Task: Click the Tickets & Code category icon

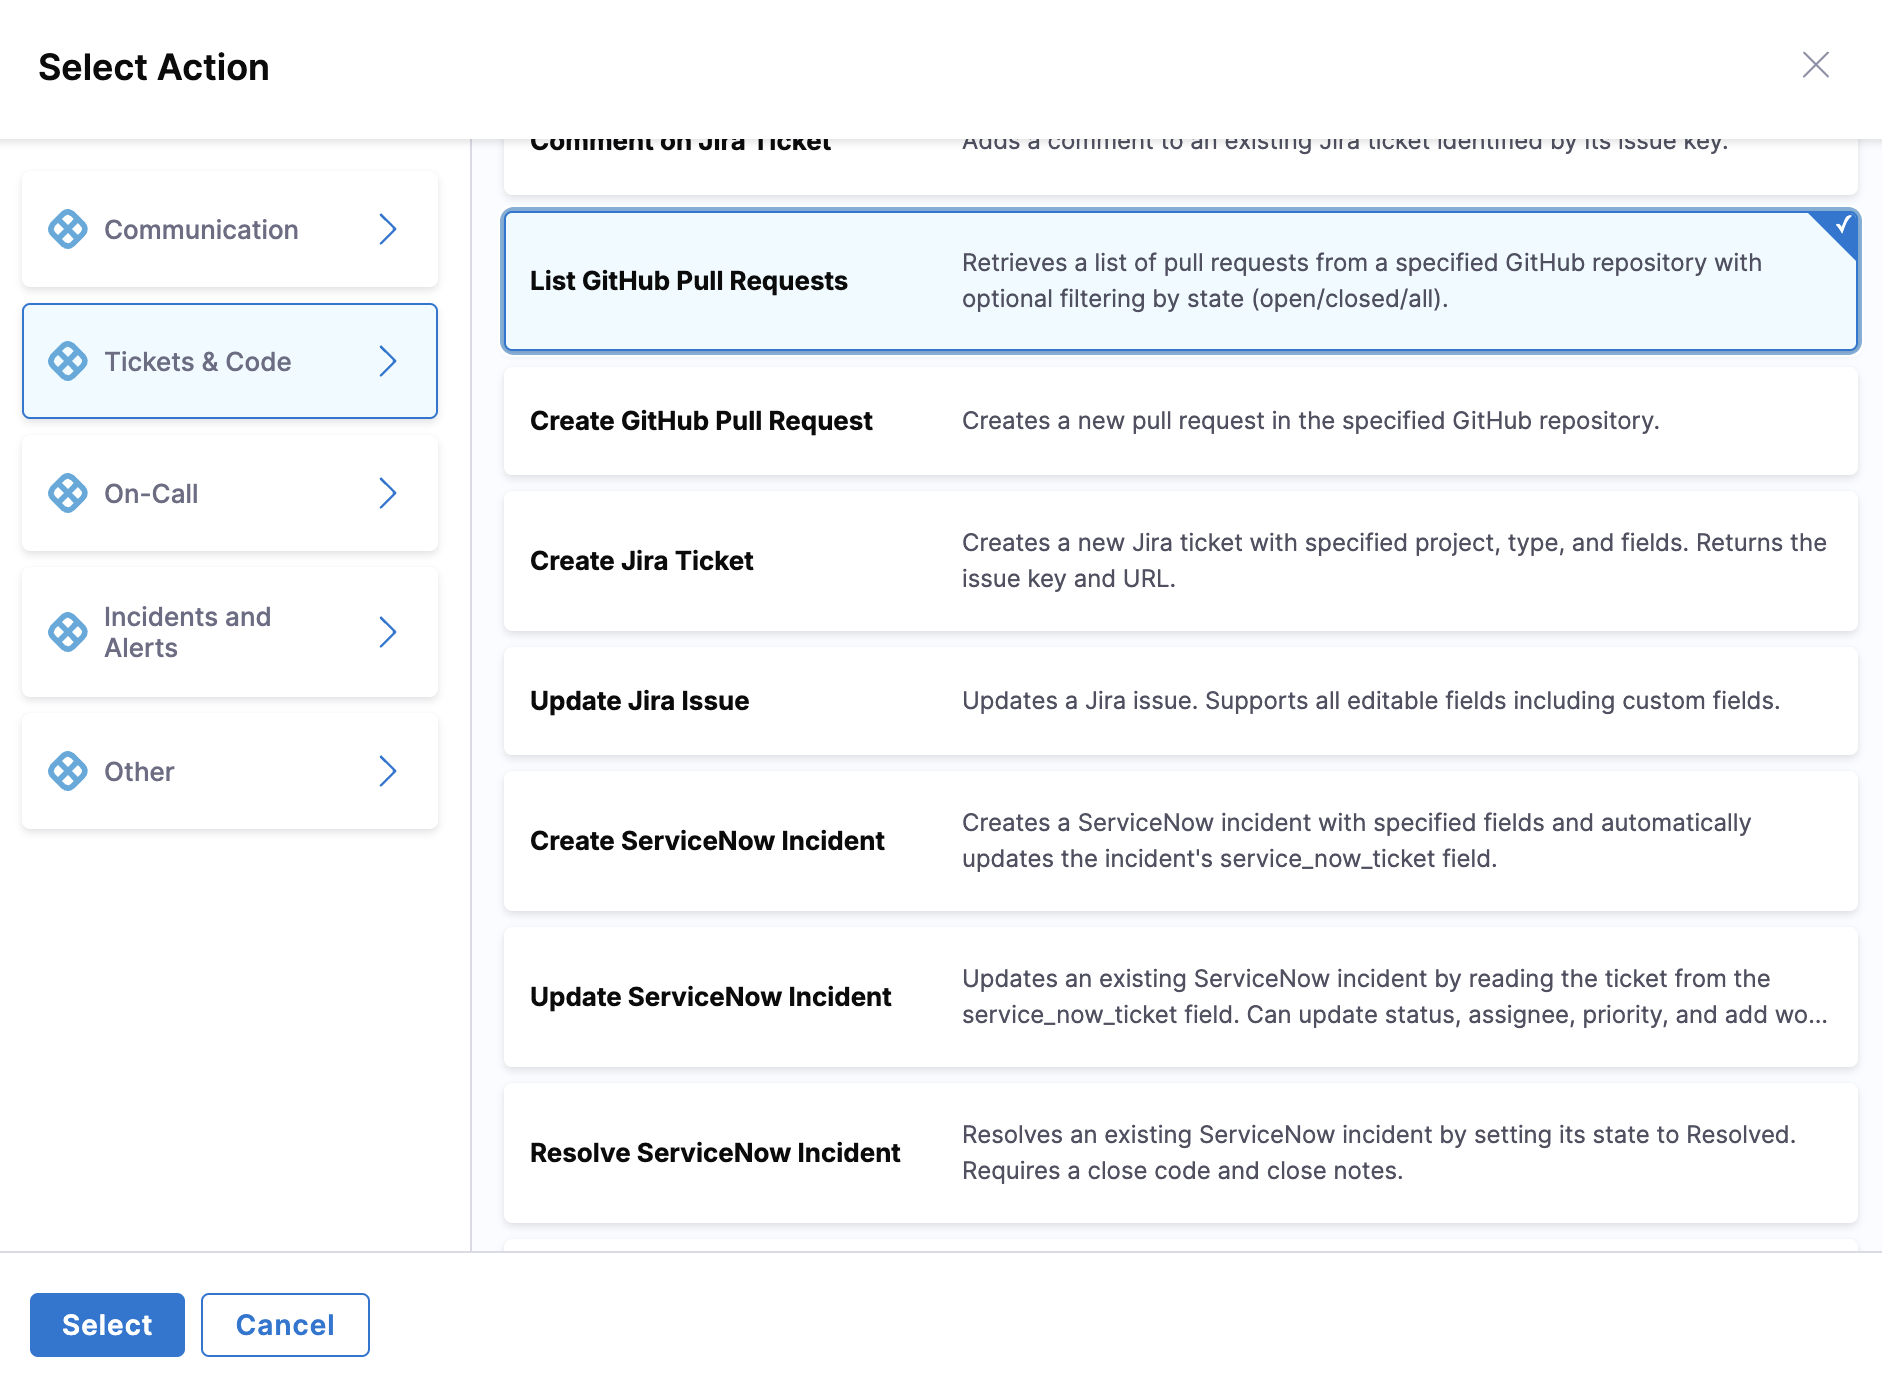Action: point(68,361)
